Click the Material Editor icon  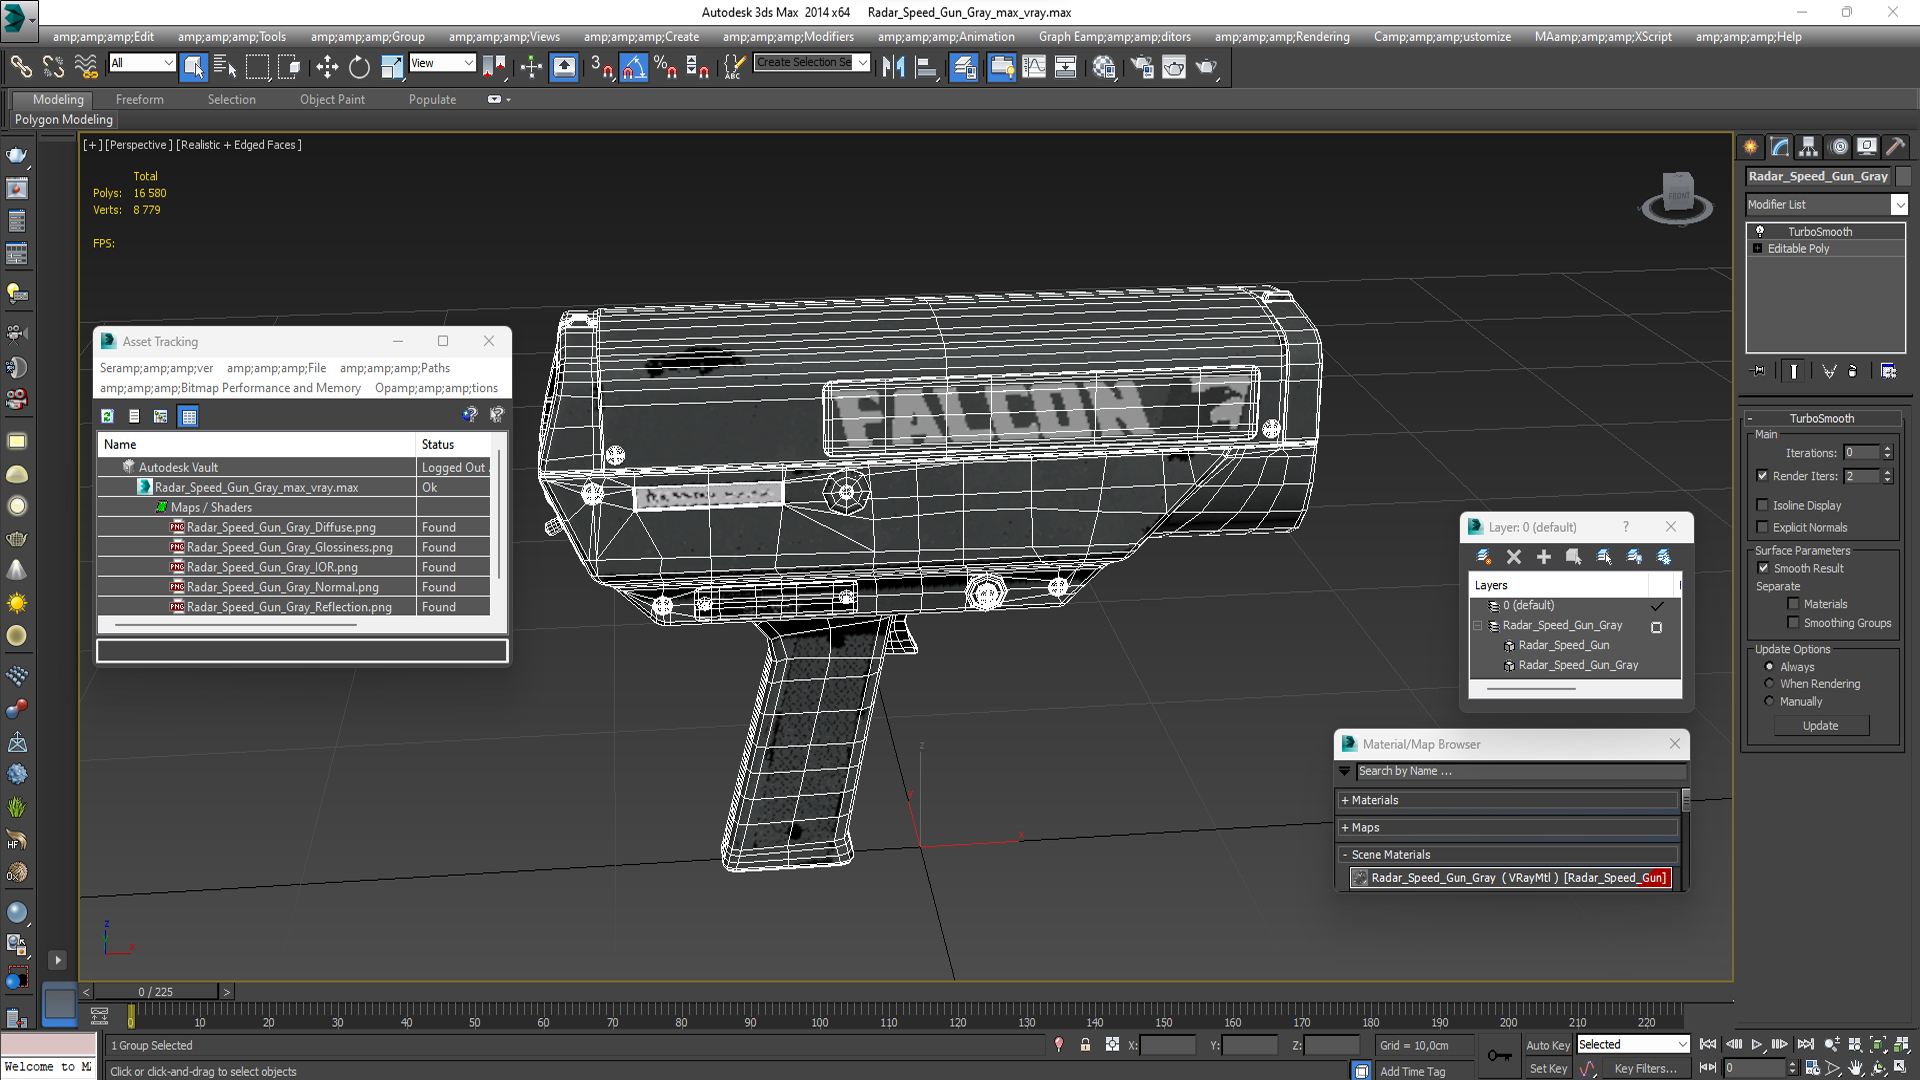coord(1104,67)
